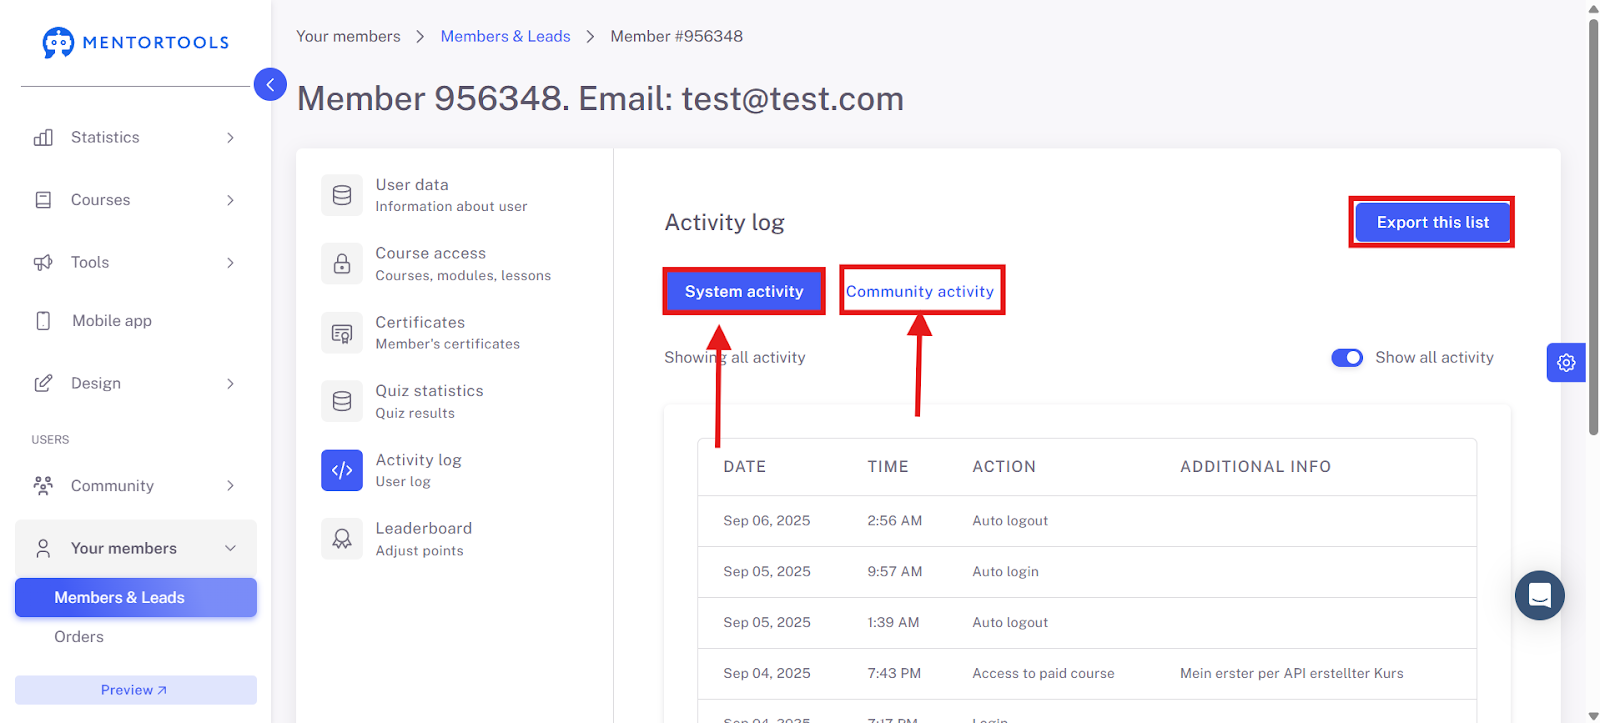Click the Export this list button
Image resolution: width=1600 pixels, height=723 pixels.
pos(1432,222)
